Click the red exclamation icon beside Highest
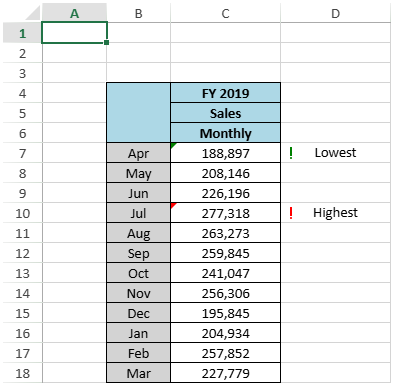The height and width of the screenshot is (387, 395). pos(291,213)
